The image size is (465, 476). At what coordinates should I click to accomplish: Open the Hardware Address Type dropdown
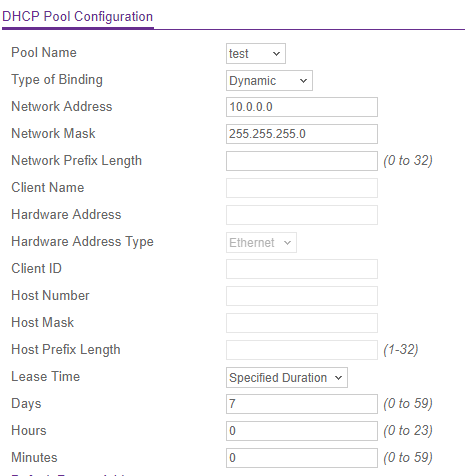(x=261, y=242)
